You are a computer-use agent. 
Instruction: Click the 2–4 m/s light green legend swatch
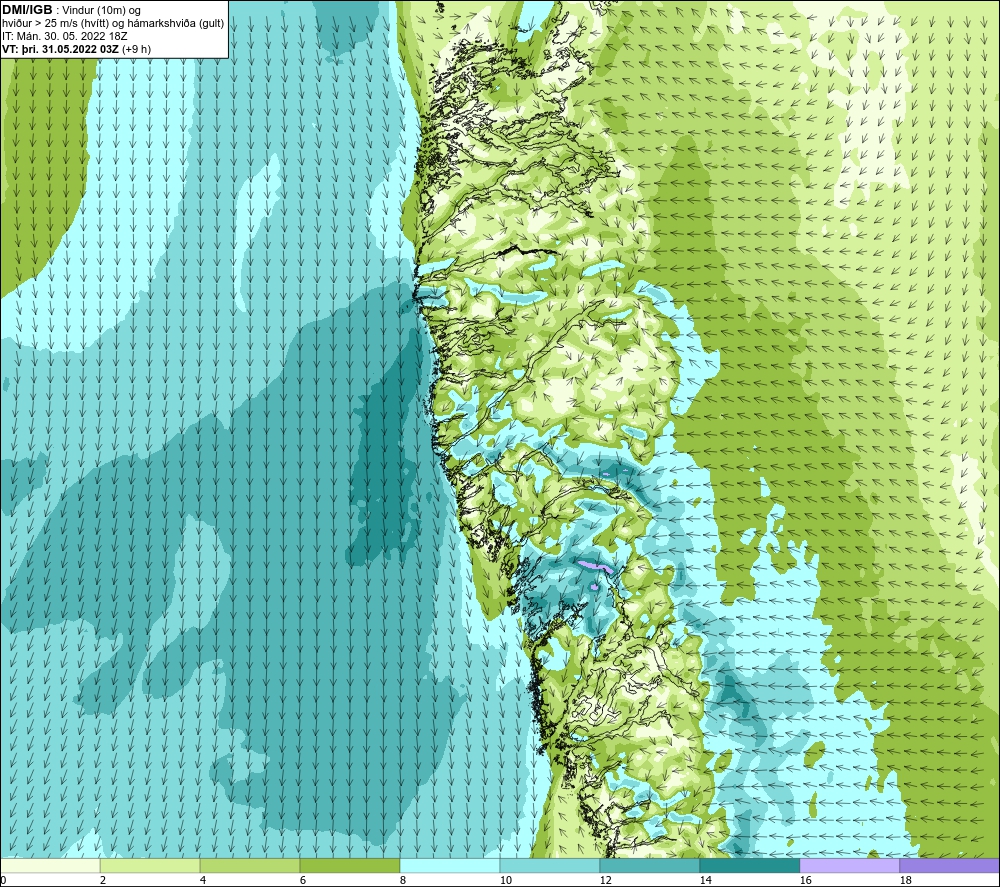(150, 865)
